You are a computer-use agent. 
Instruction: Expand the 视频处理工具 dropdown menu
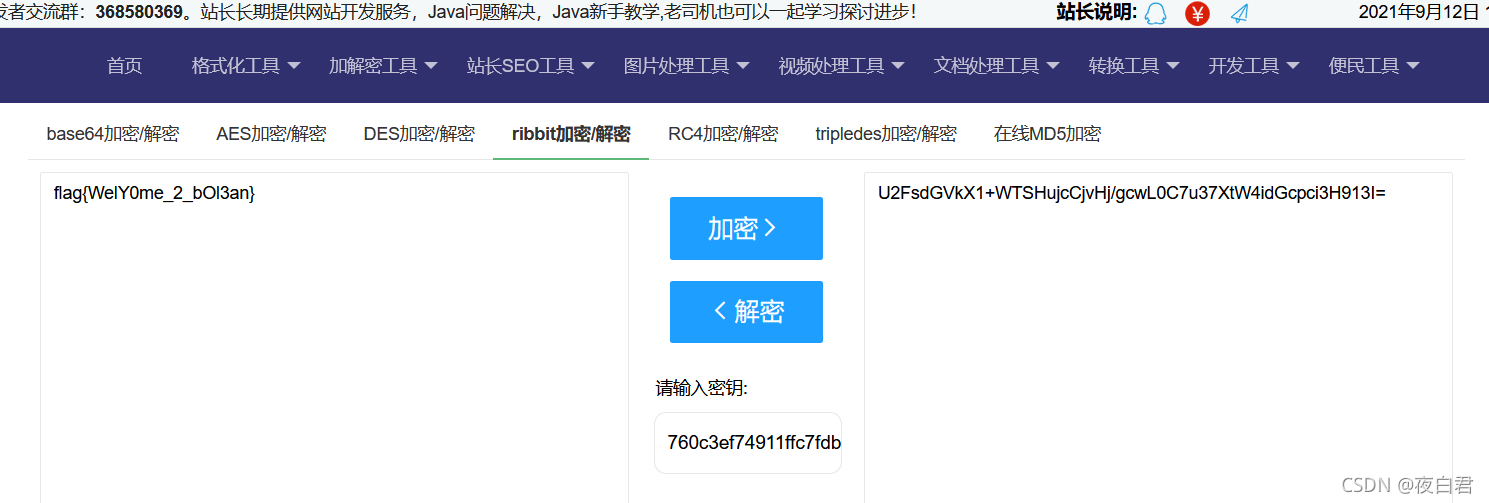[x=842, y=66]
